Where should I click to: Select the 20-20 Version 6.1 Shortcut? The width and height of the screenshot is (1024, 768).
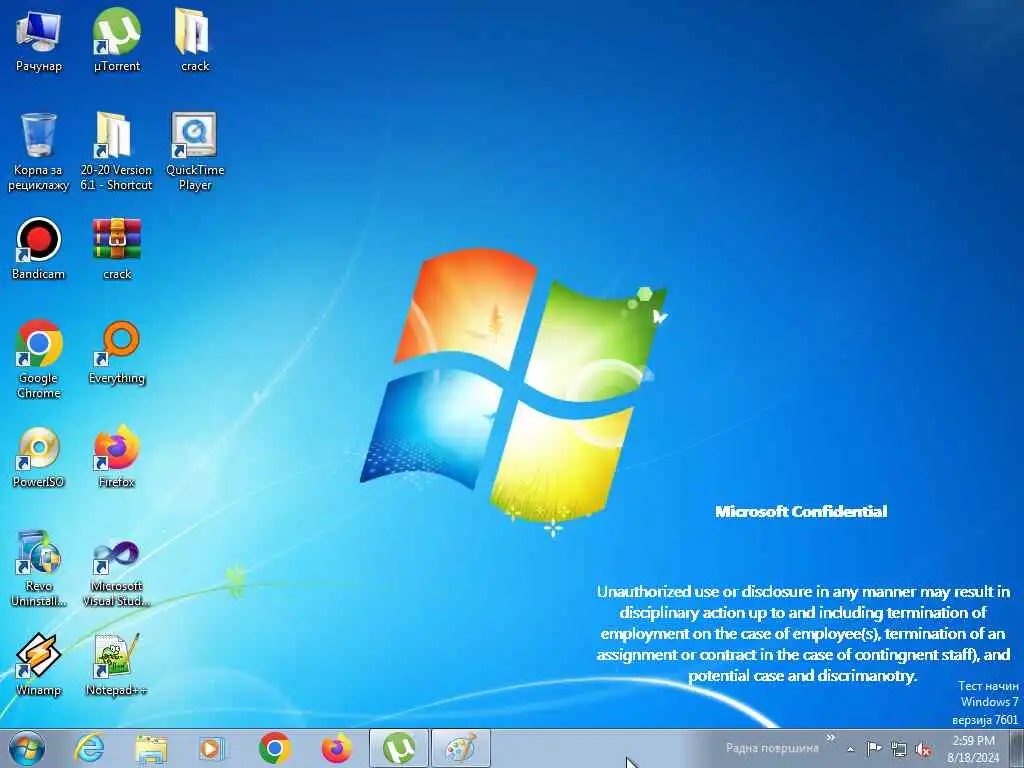coord(117,152)
